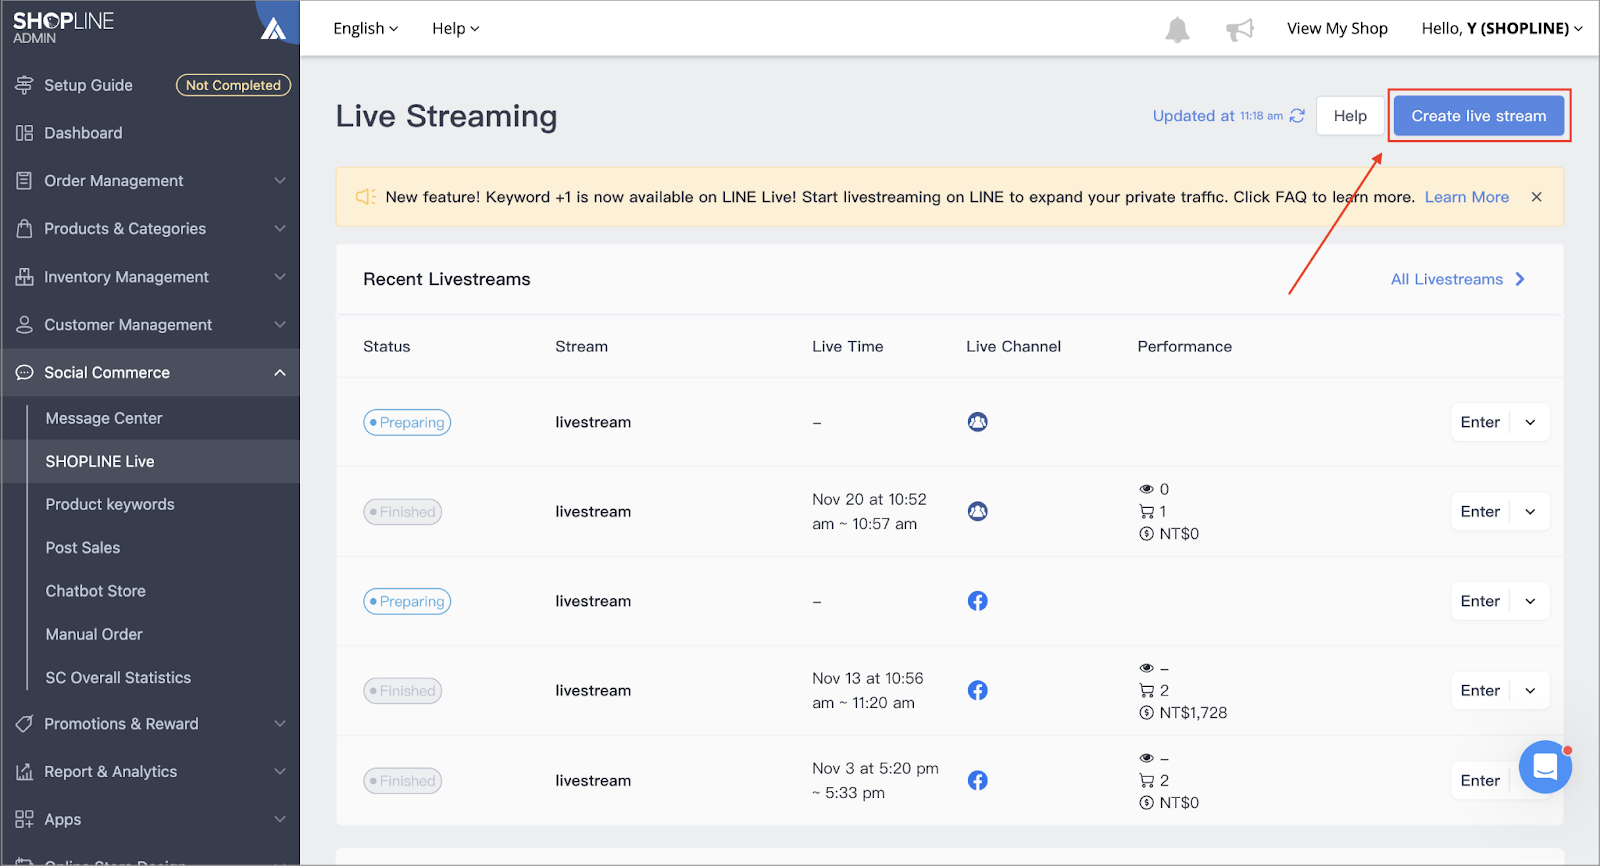The image size is (1600, 866).
Task: Expand the Customer Management menu
Action: pos(280,325)
